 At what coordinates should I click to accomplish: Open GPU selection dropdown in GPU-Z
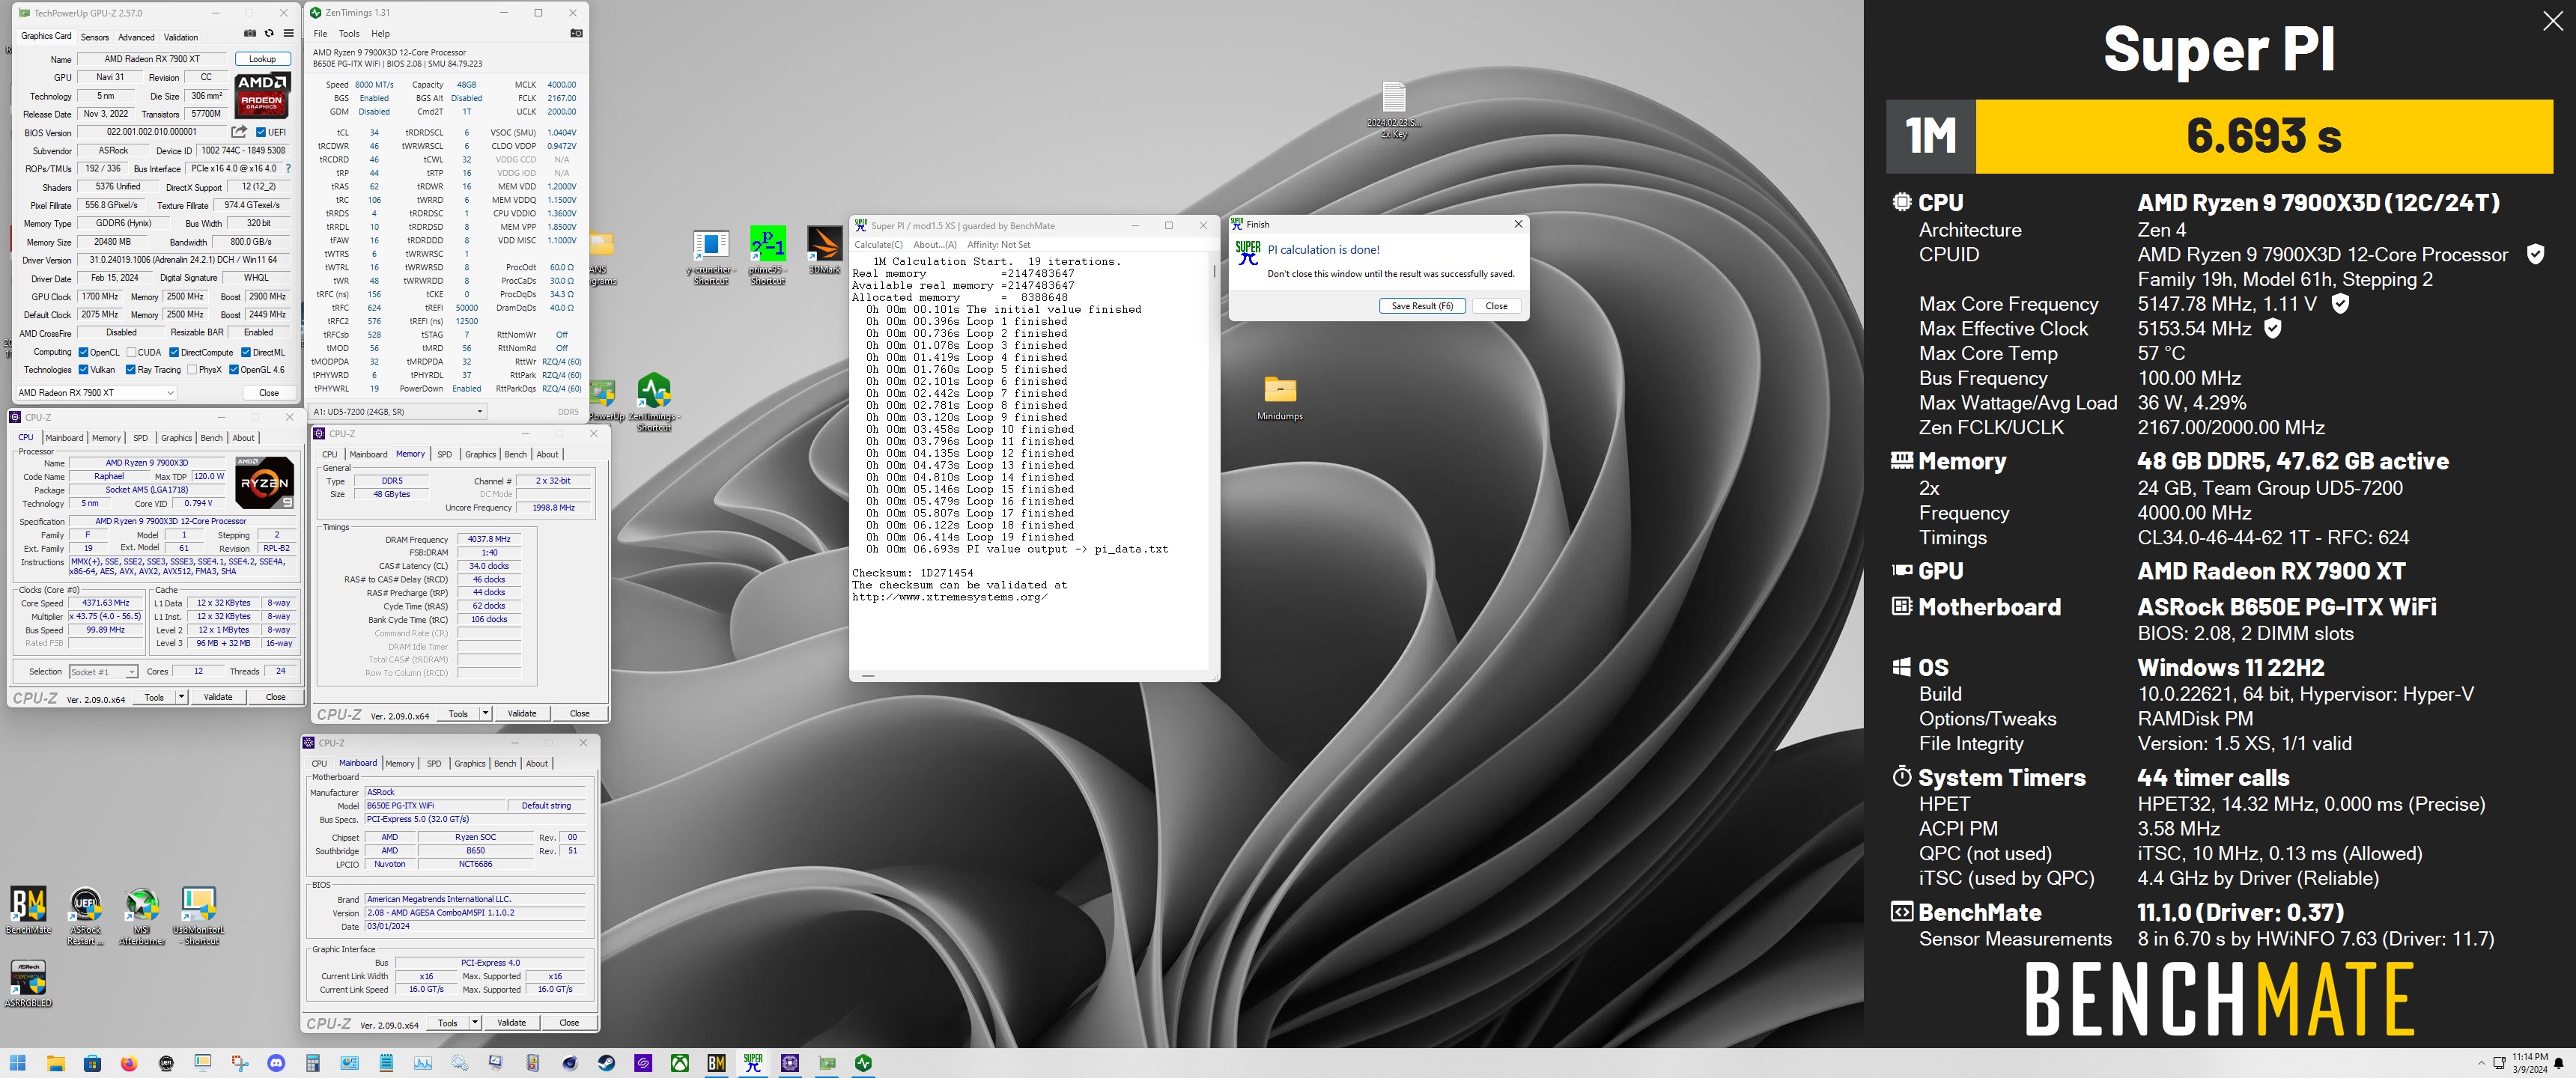tap(96, 393)
